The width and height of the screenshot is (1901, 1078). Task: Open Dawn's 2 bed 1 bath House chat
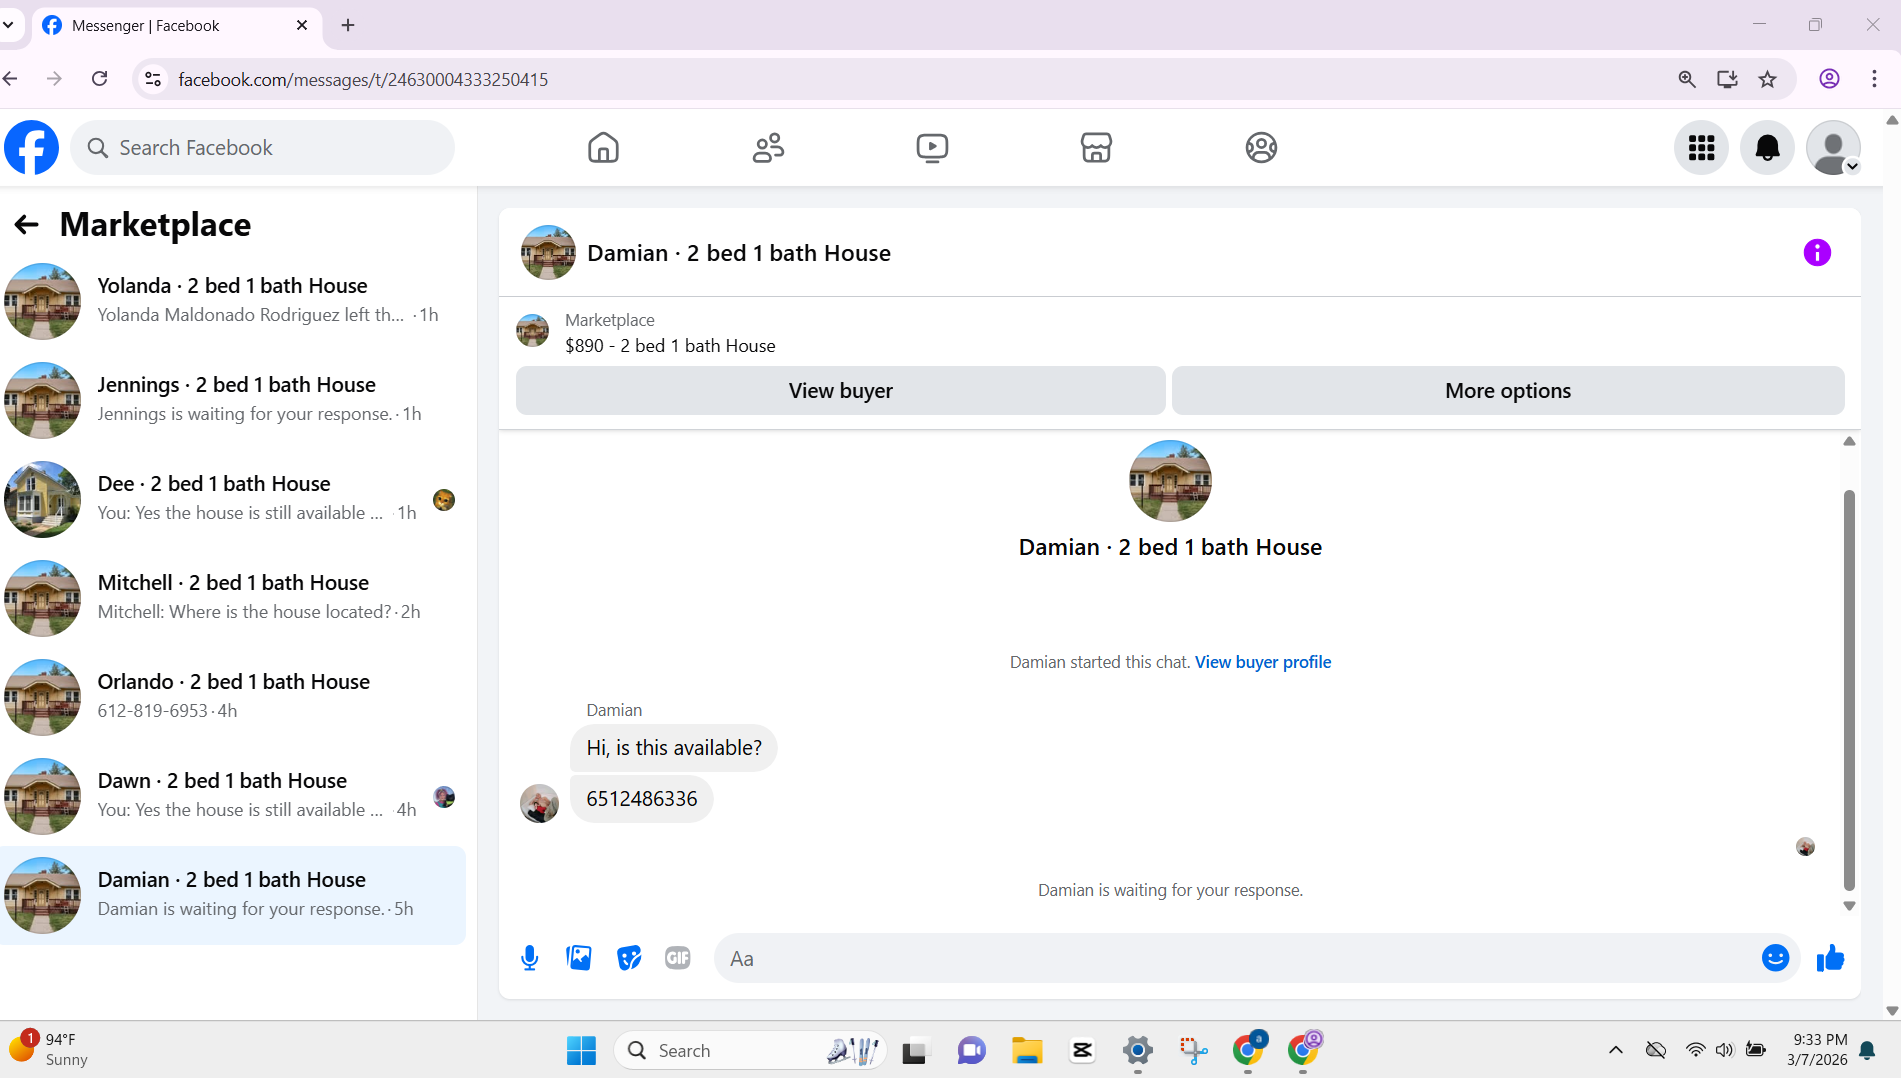(233, 796)
